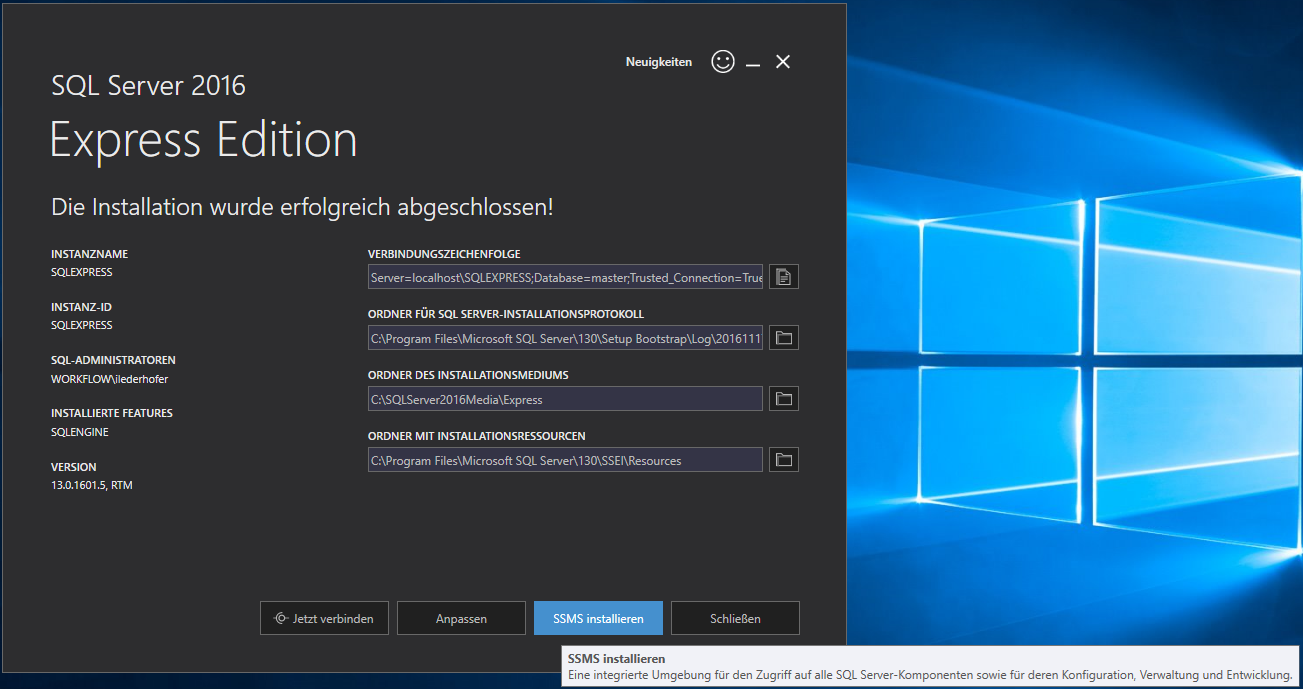Click the Schließen button

coord(735,618)
